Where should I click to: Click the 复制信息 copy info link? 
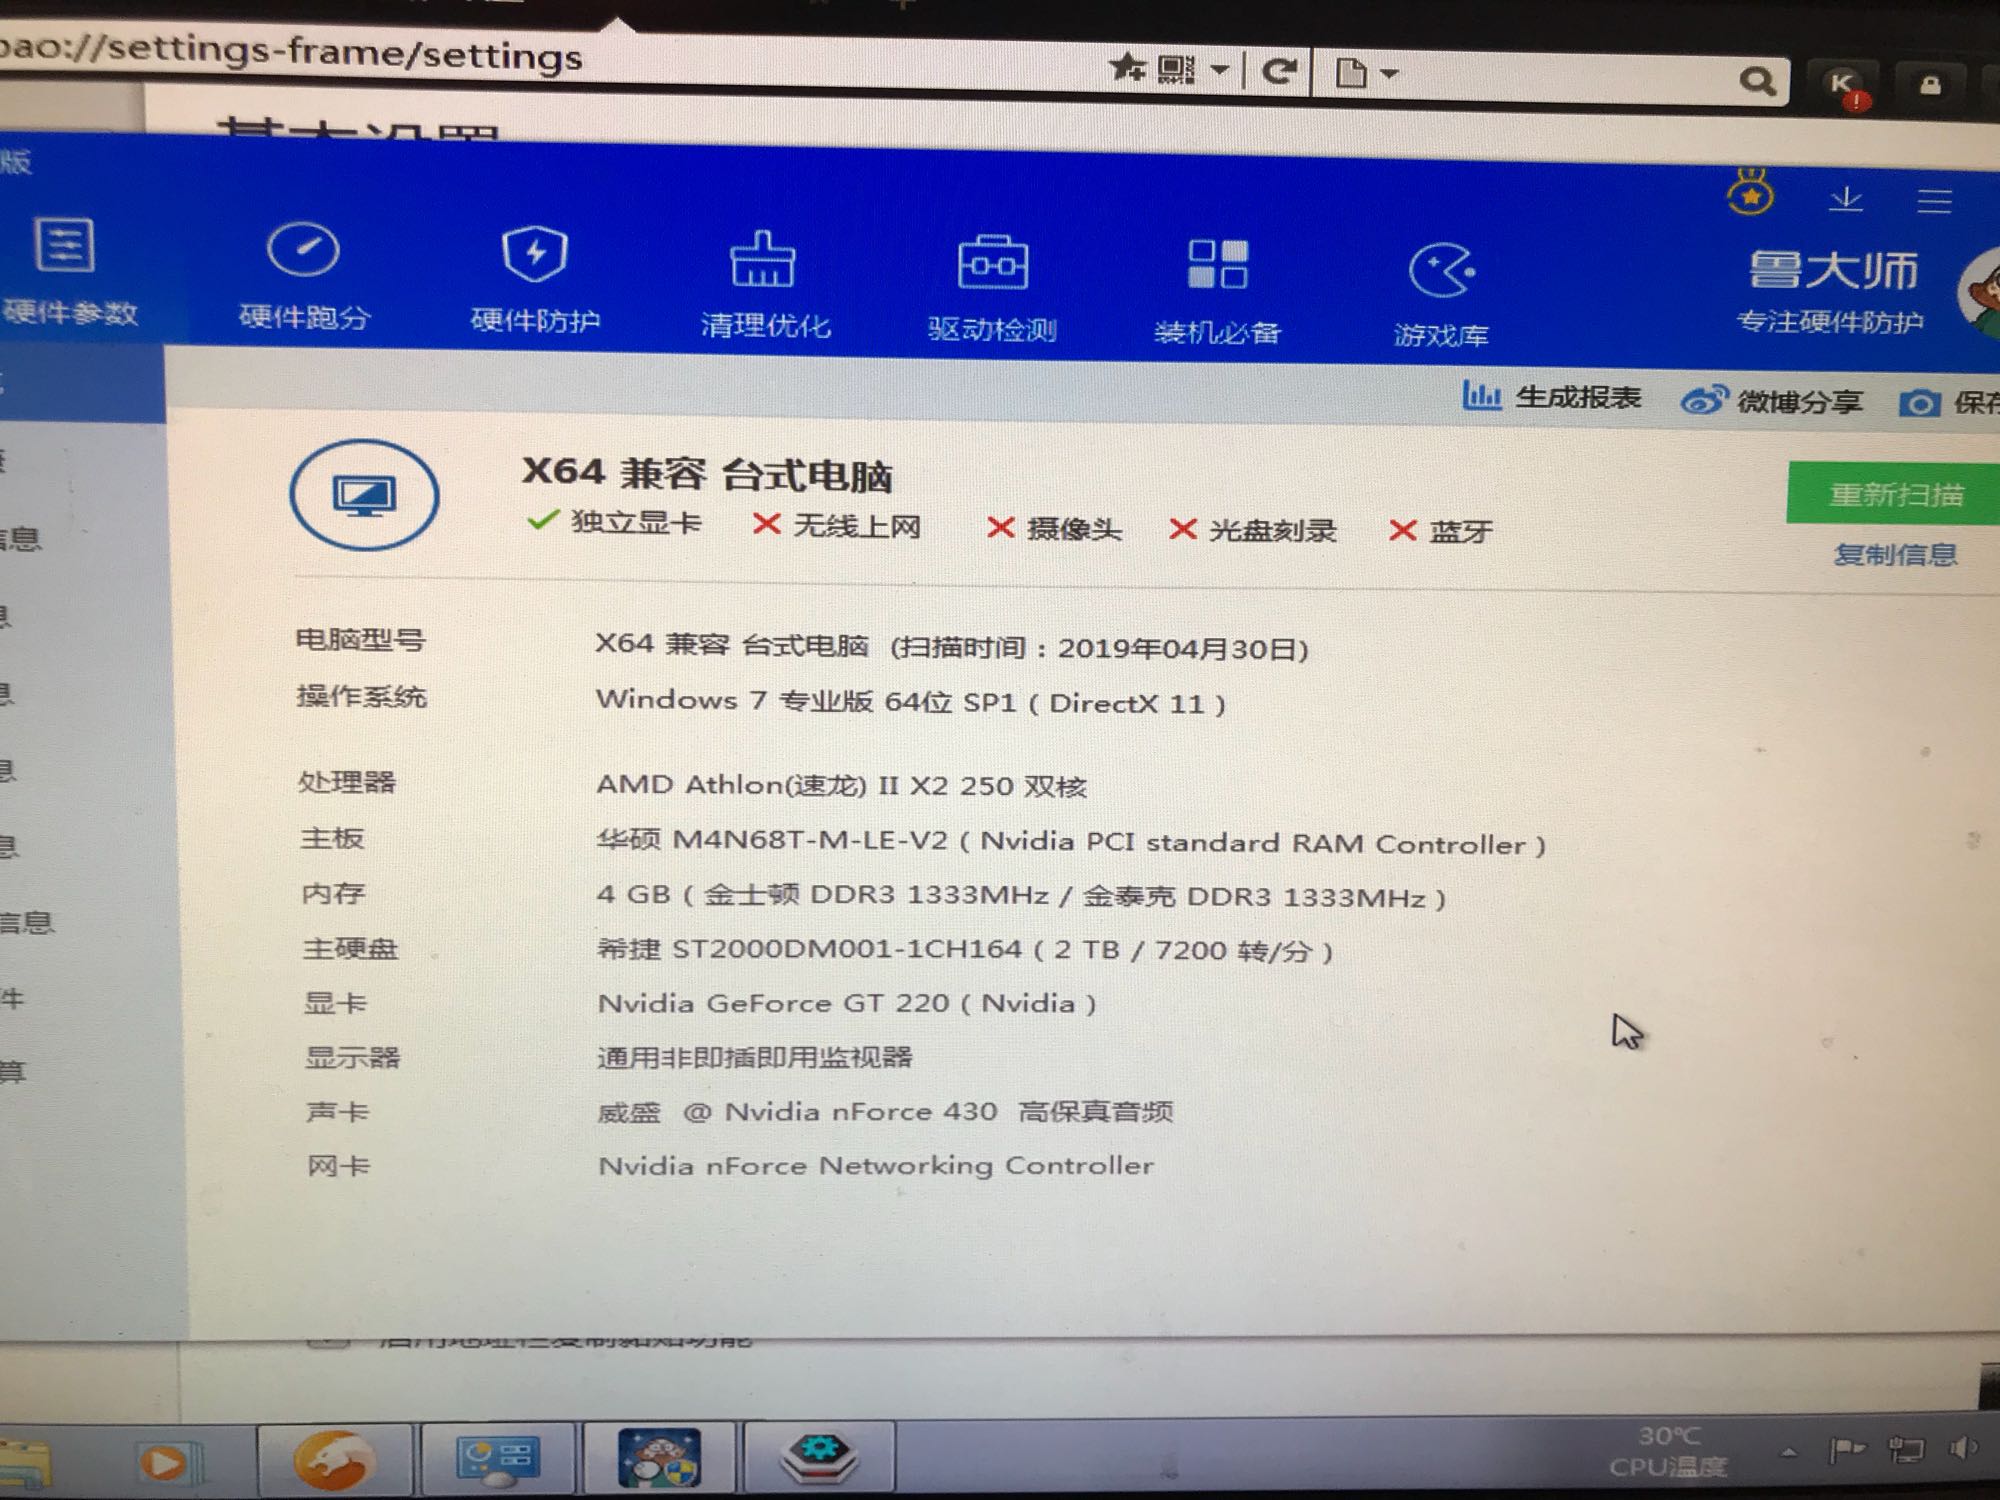click(1895, 555)
